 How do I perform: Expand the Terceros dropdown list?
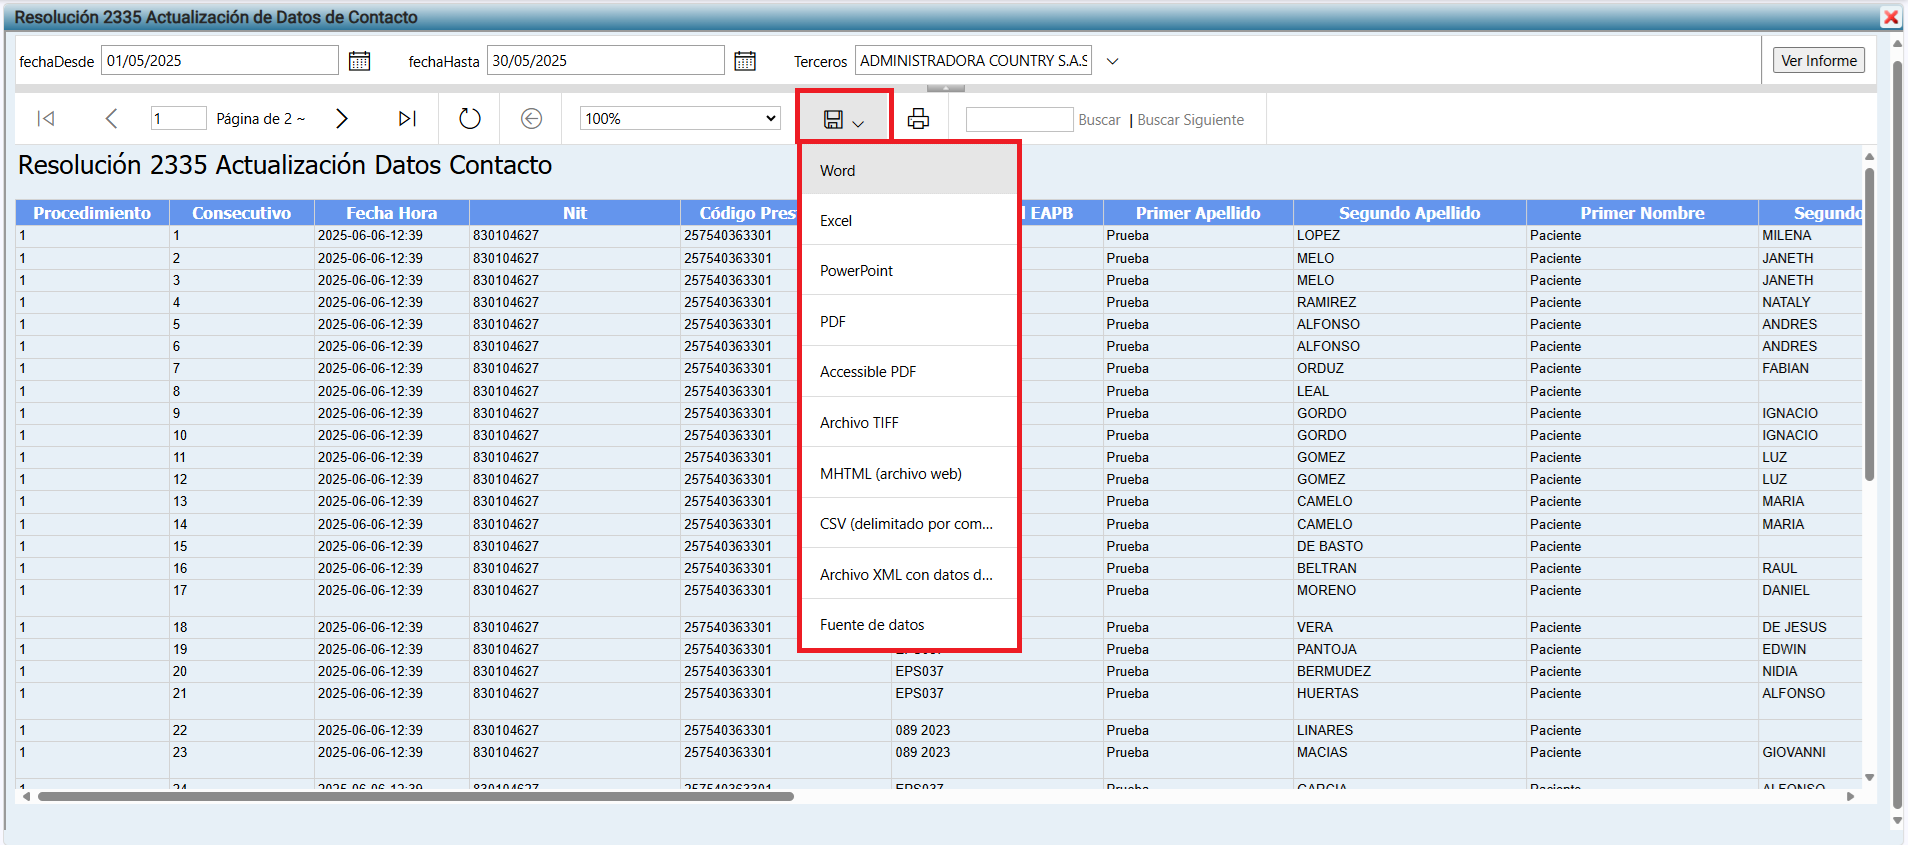1112,61
